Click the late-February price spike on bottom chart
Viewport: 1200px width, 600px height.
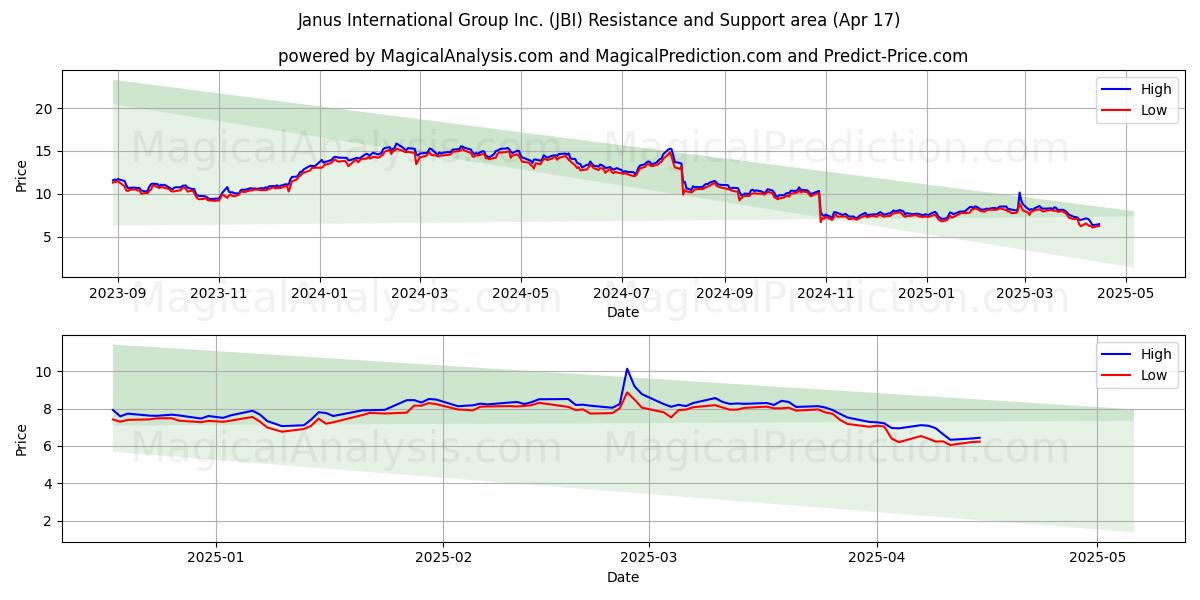(x=627, y=370)
